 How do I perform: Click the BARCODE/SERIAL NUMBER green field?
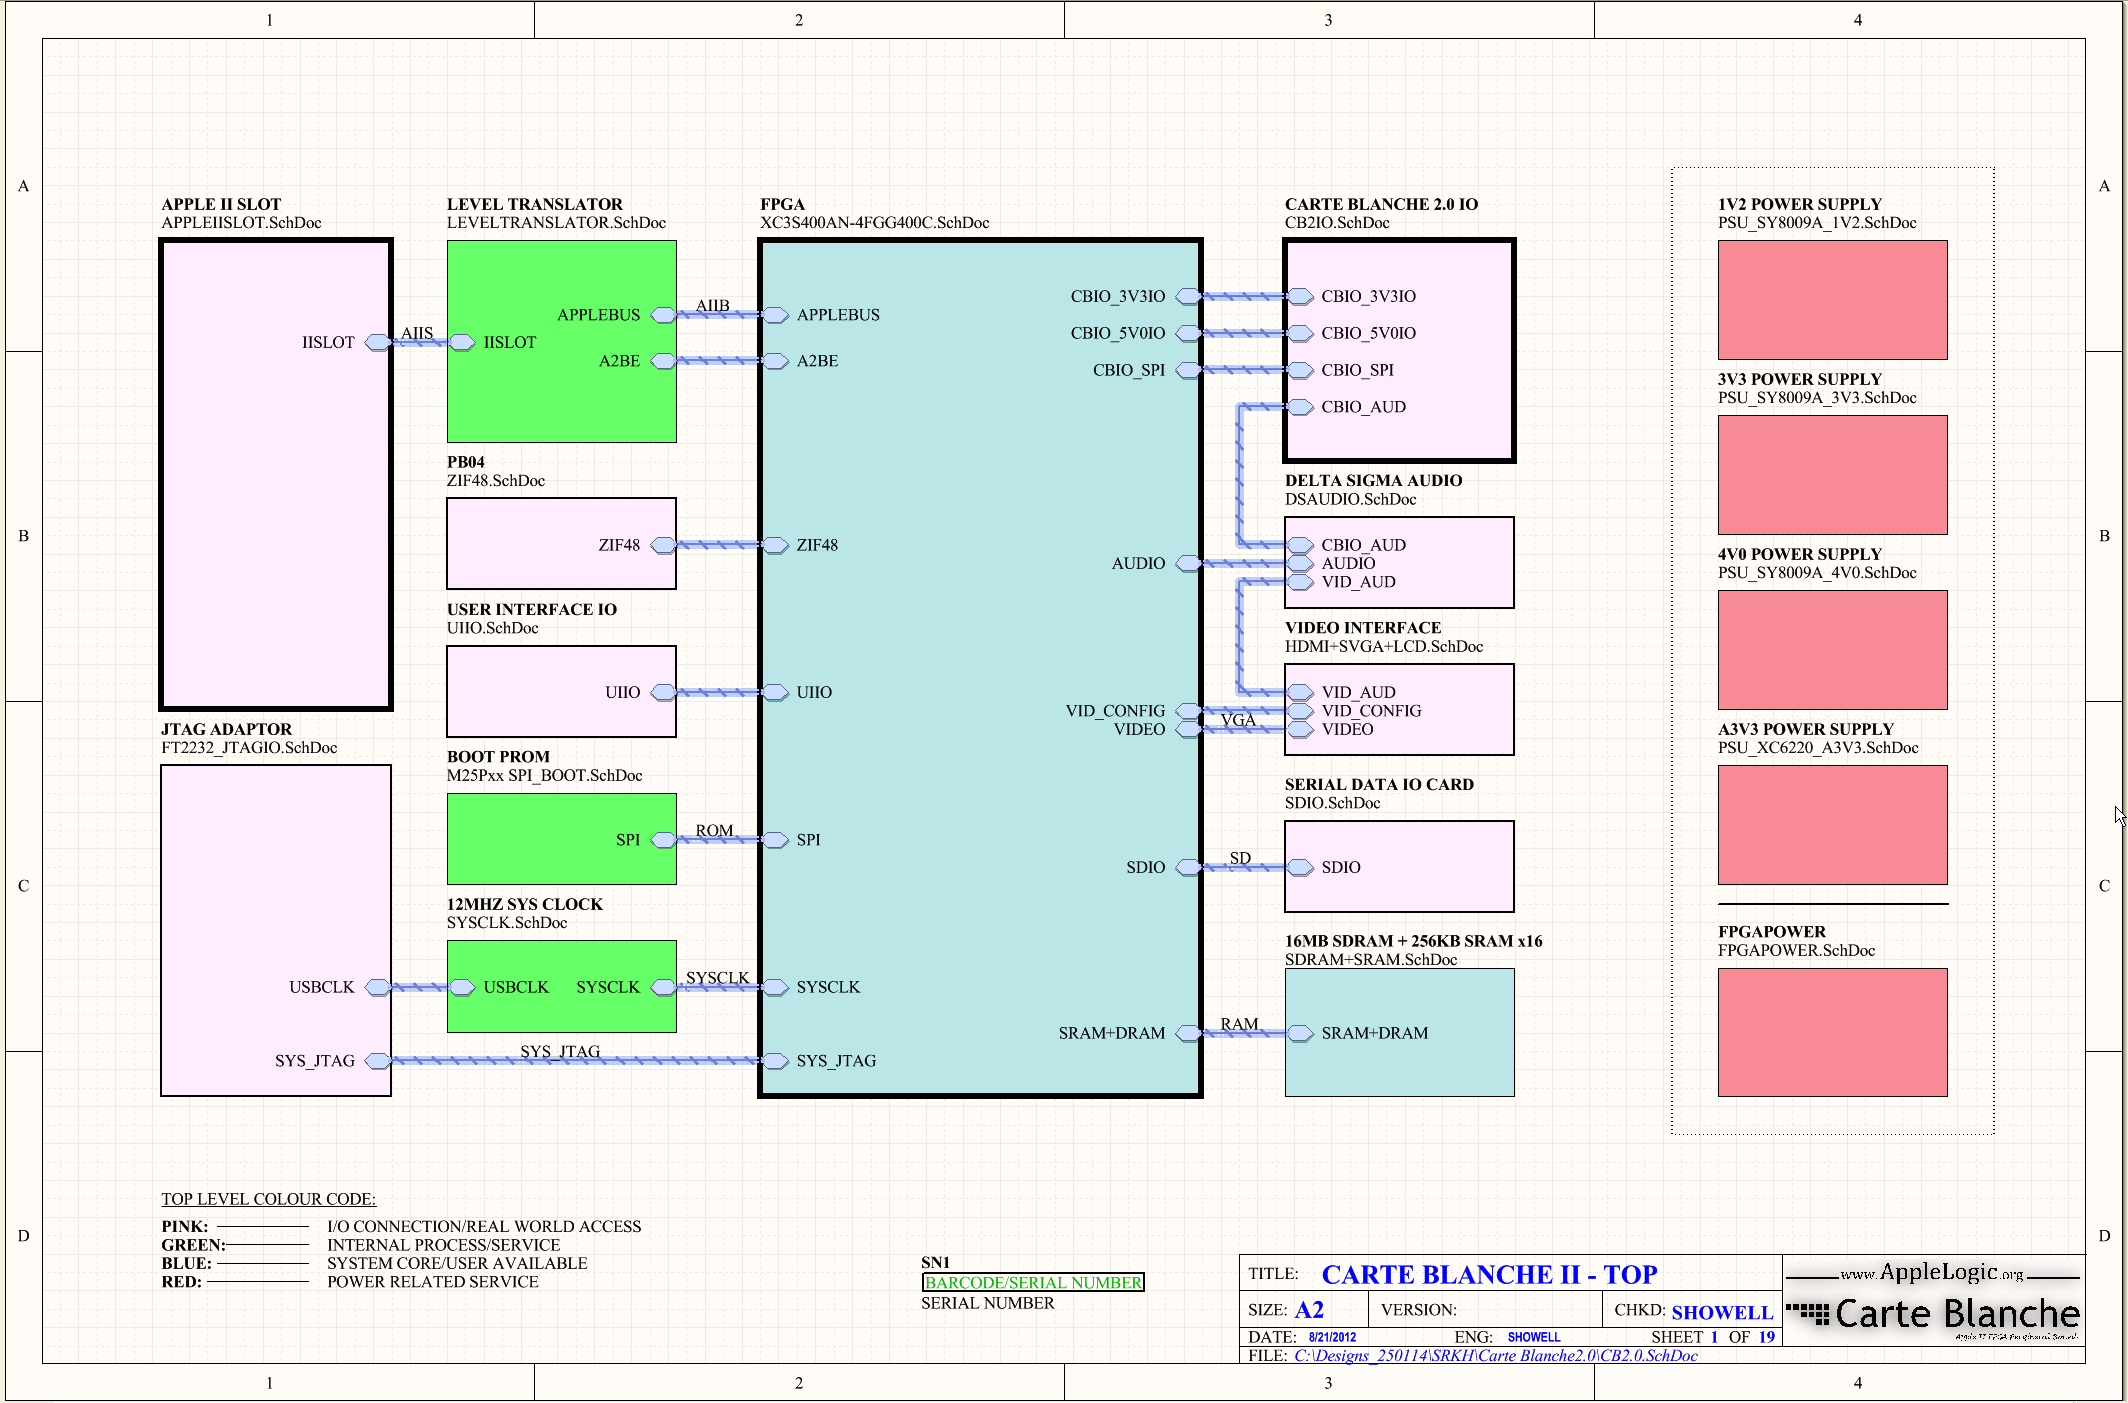tap(1033, 1283)
